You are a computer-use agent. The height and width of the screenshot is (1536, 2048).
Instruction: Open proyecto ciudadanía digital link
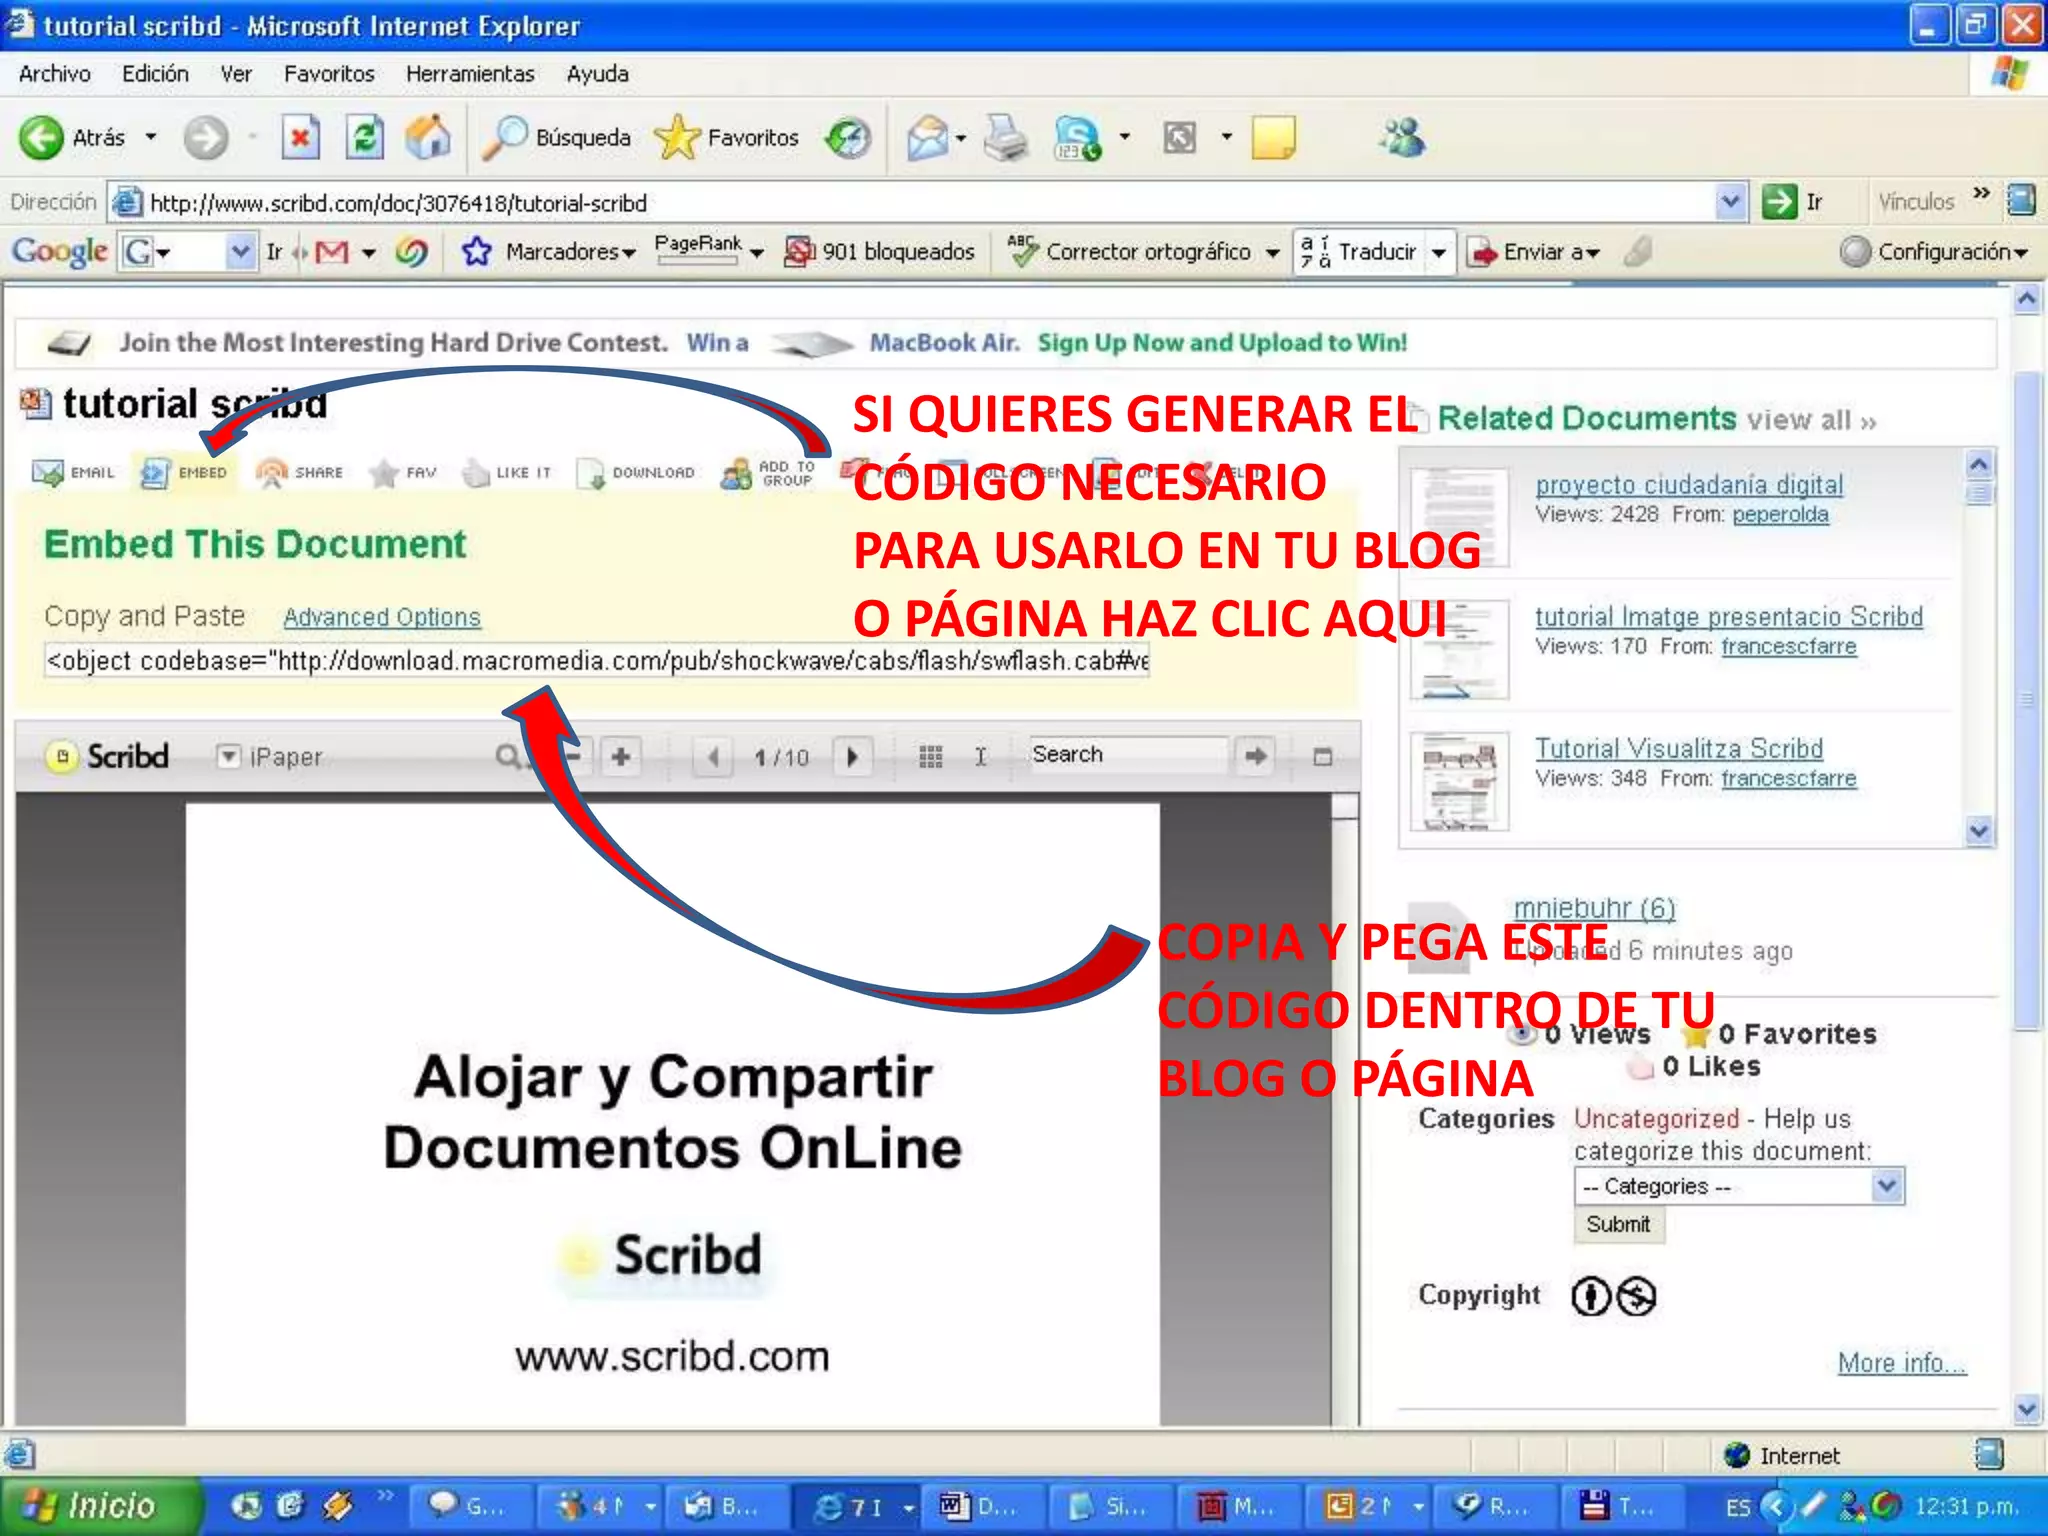click(x=1689, y=484)
